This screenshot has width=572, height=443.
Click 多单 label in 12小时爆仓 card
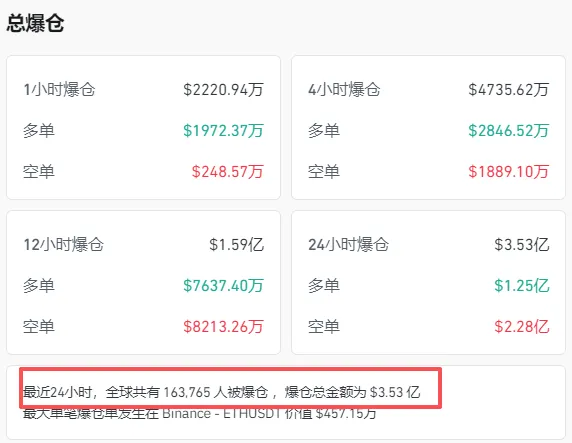click(x=39, y=285)
